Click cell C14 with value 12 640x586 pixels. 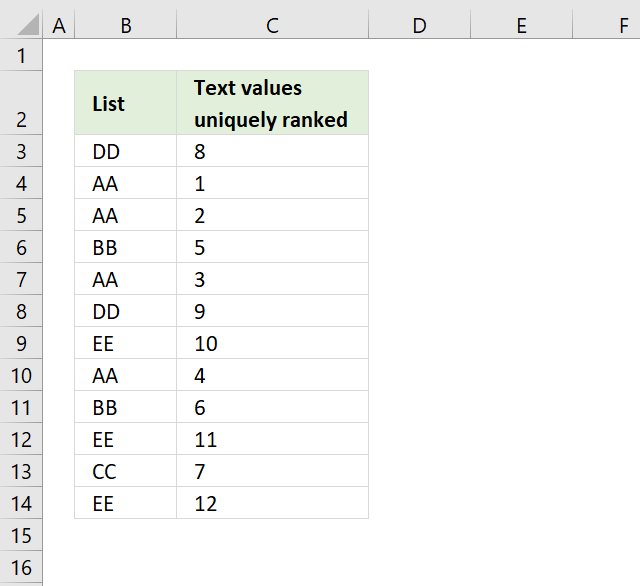tap(273, 503)
